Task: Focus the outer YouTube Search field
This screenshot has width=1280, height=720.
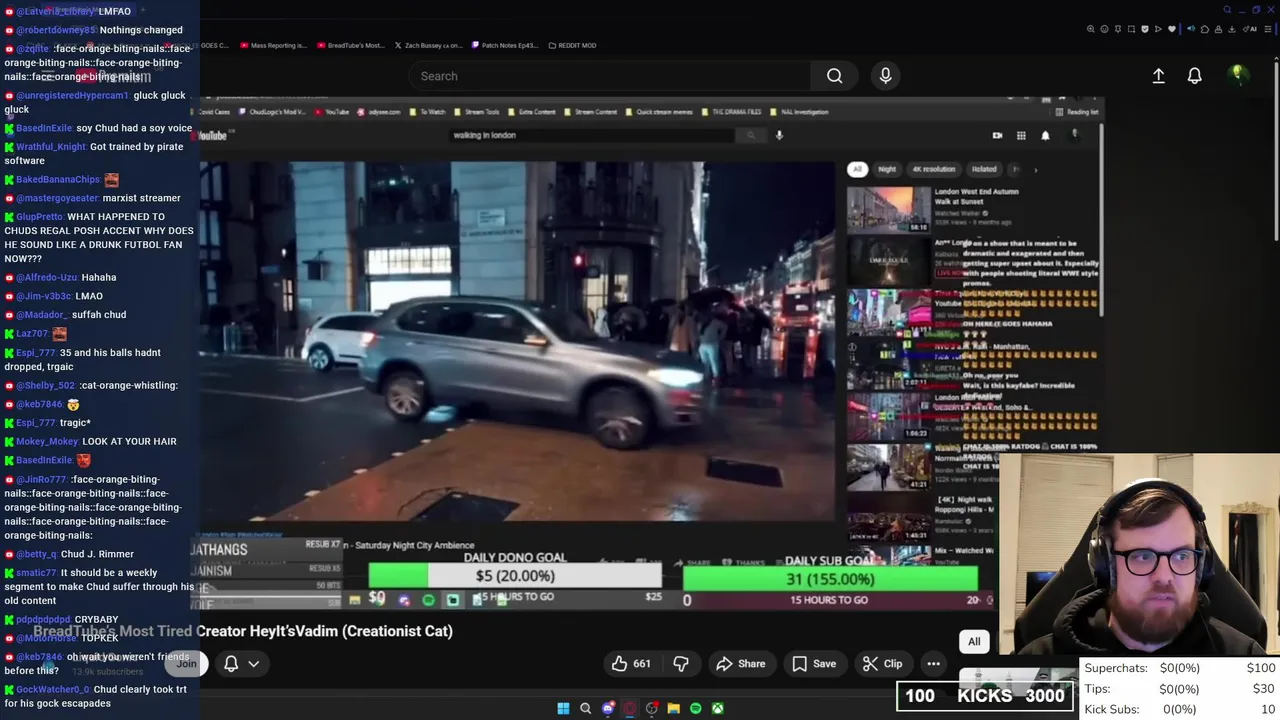Action: tap(610, 76)
